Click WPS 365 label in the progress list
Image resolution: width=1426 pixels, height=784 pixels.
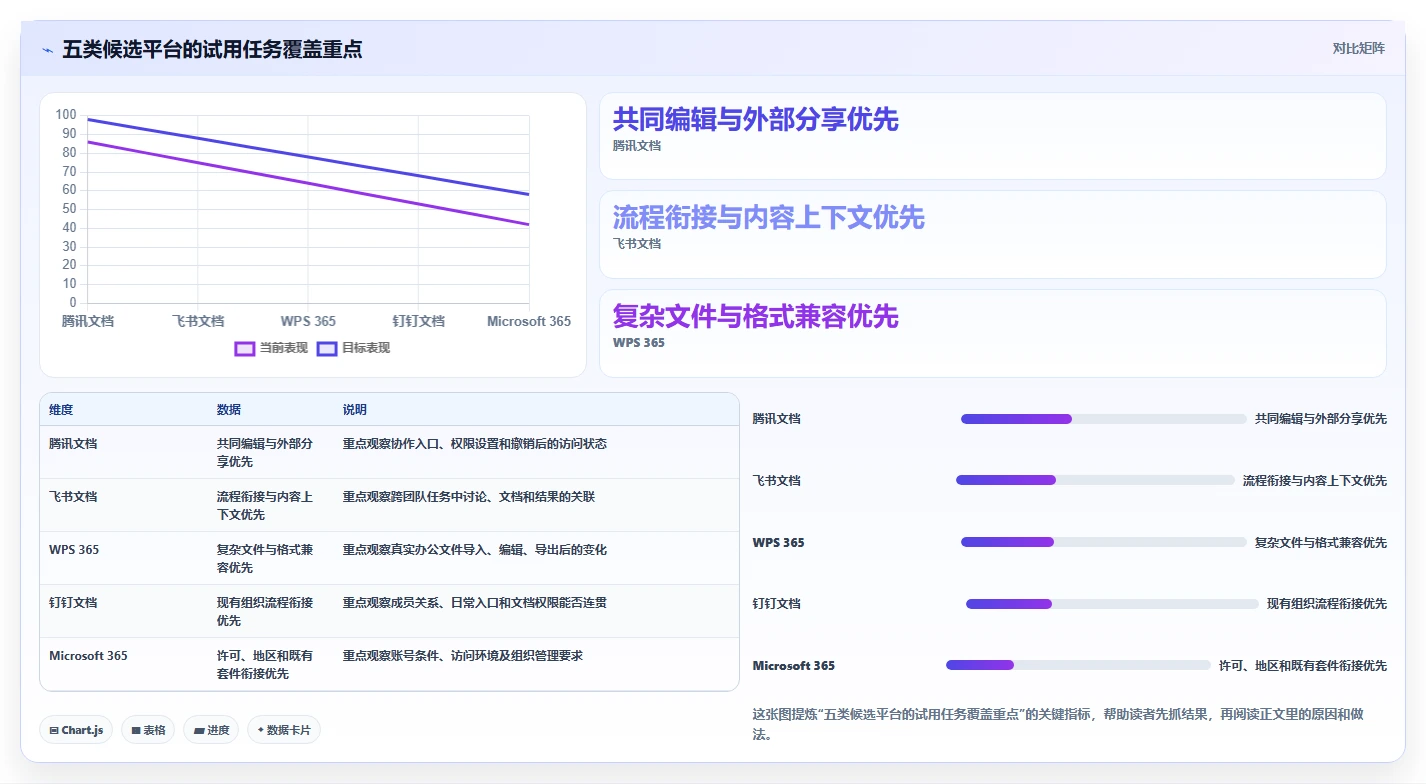(x=778, y=543)
